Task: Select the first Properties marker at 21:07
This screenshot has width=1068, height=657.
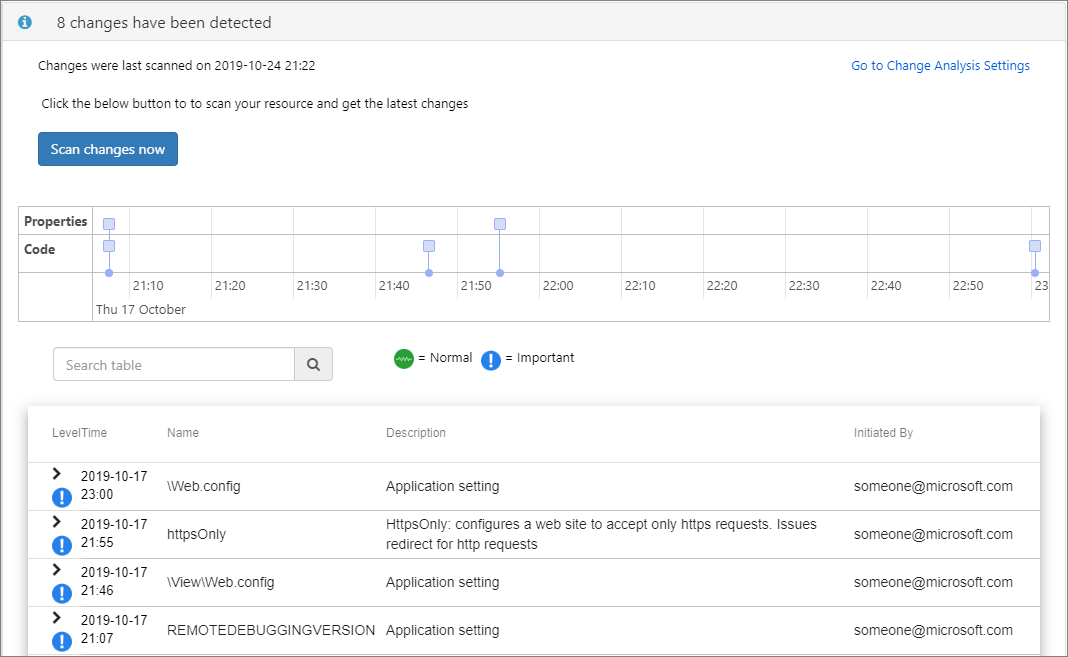Action: point(109,224)
